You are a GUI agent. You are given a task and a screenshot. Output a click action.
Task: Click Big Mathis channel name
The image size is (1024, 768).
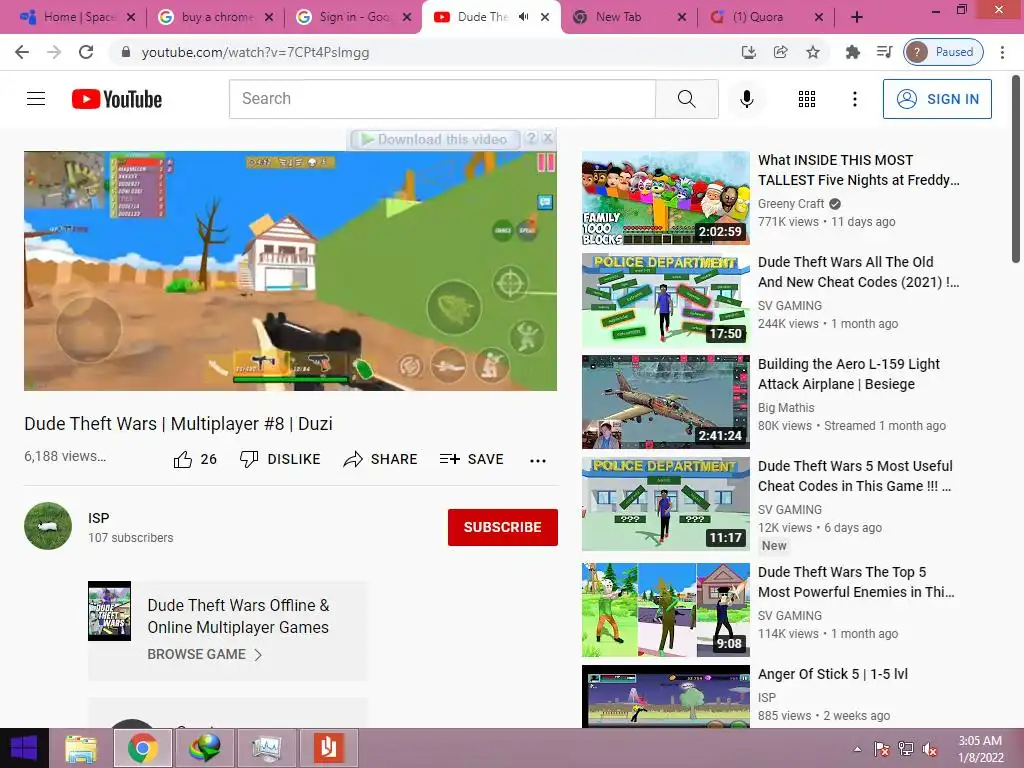point(786,408)
